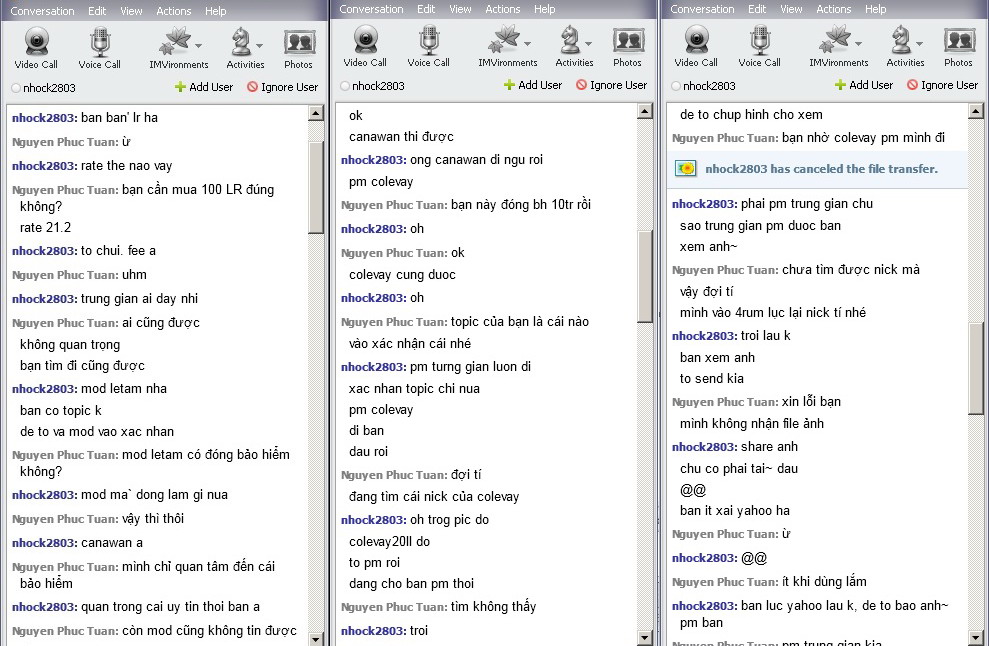Click Ignore User in right window

(x=942, y=85)
